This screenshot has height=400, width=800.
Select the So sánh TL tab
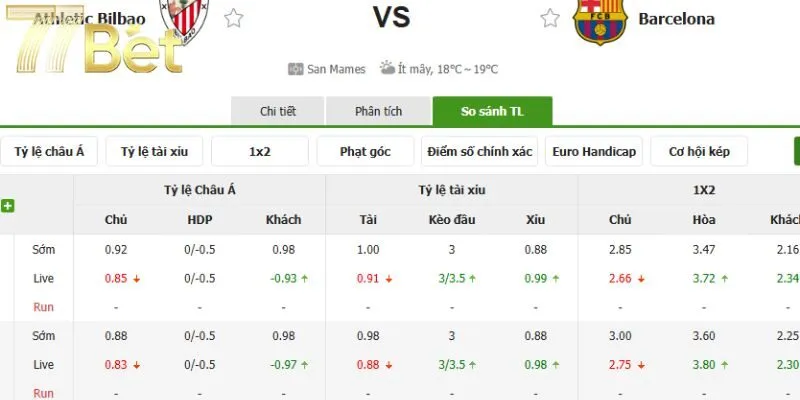pyautogui.click(x=492, y=111)
